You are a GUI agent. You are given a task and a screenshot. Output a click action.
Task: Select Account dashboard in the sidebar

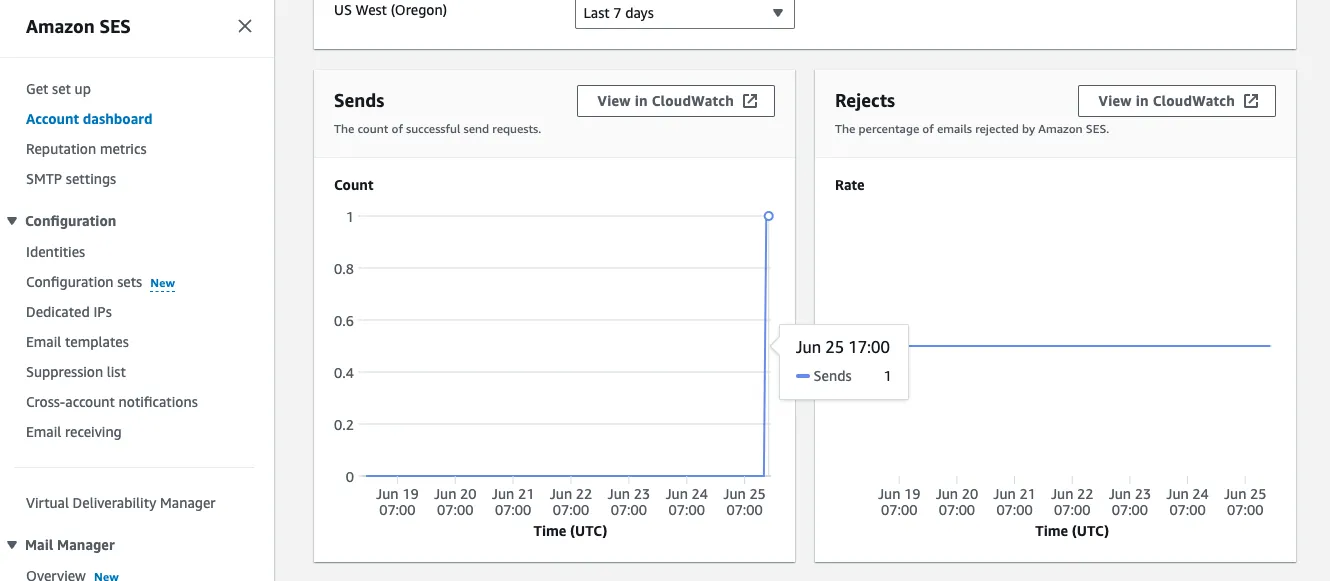click(x=89, y=118)
